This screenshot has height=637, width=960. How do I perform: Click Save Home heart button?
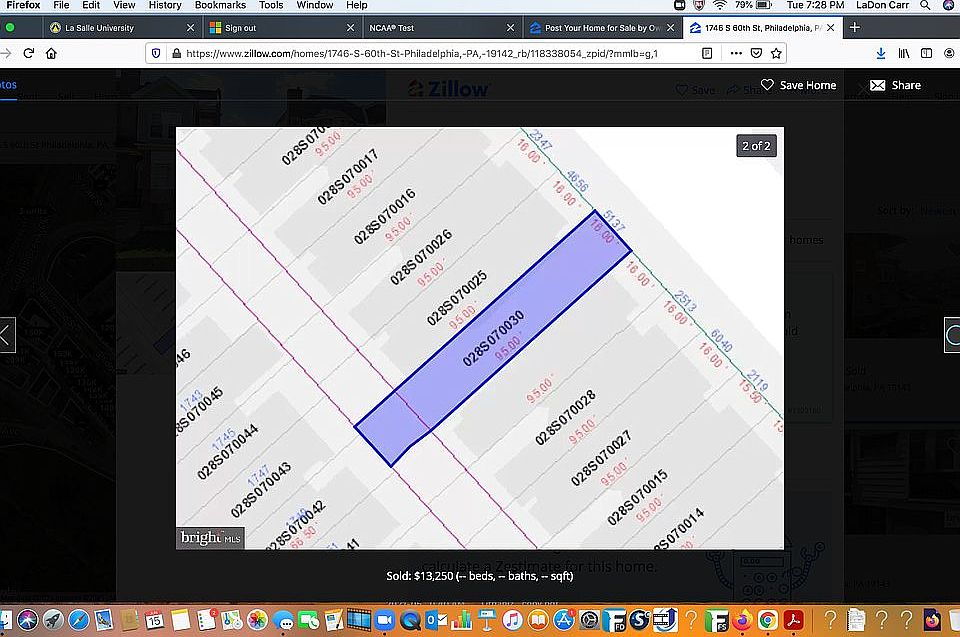click(x=798, y=85)
